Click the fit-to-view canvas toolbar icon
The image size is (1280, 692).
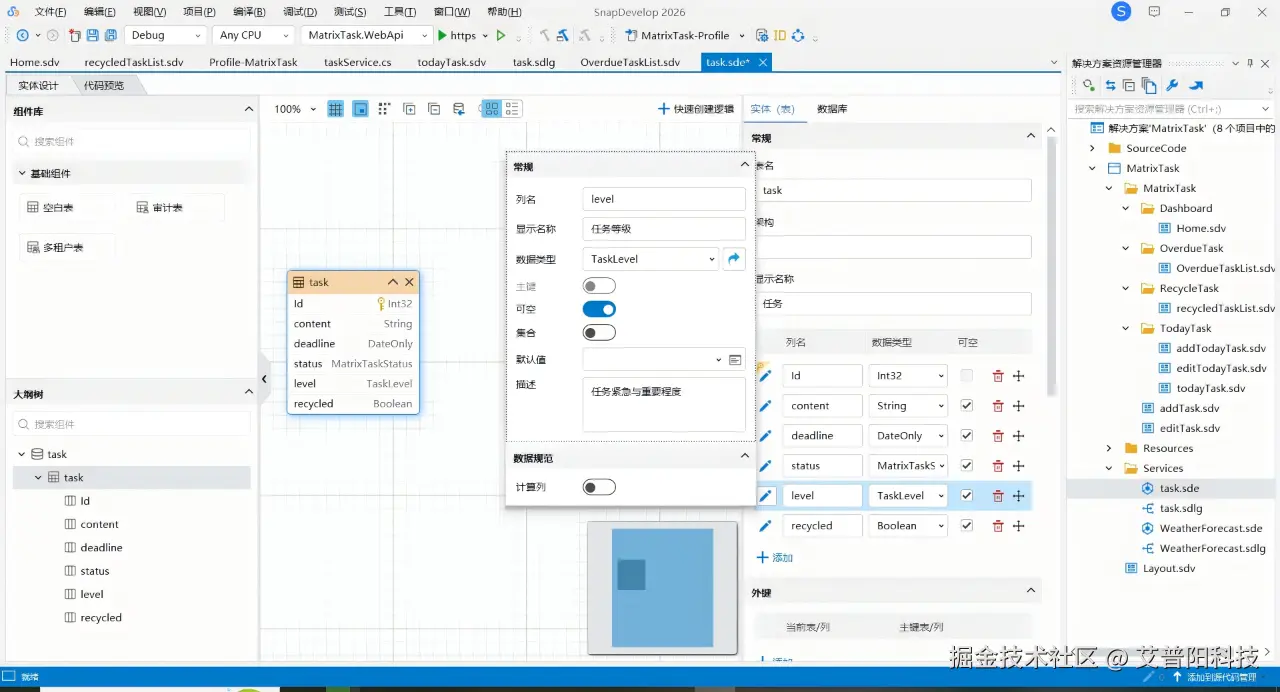pyautogui.click(x=360, y=109)
